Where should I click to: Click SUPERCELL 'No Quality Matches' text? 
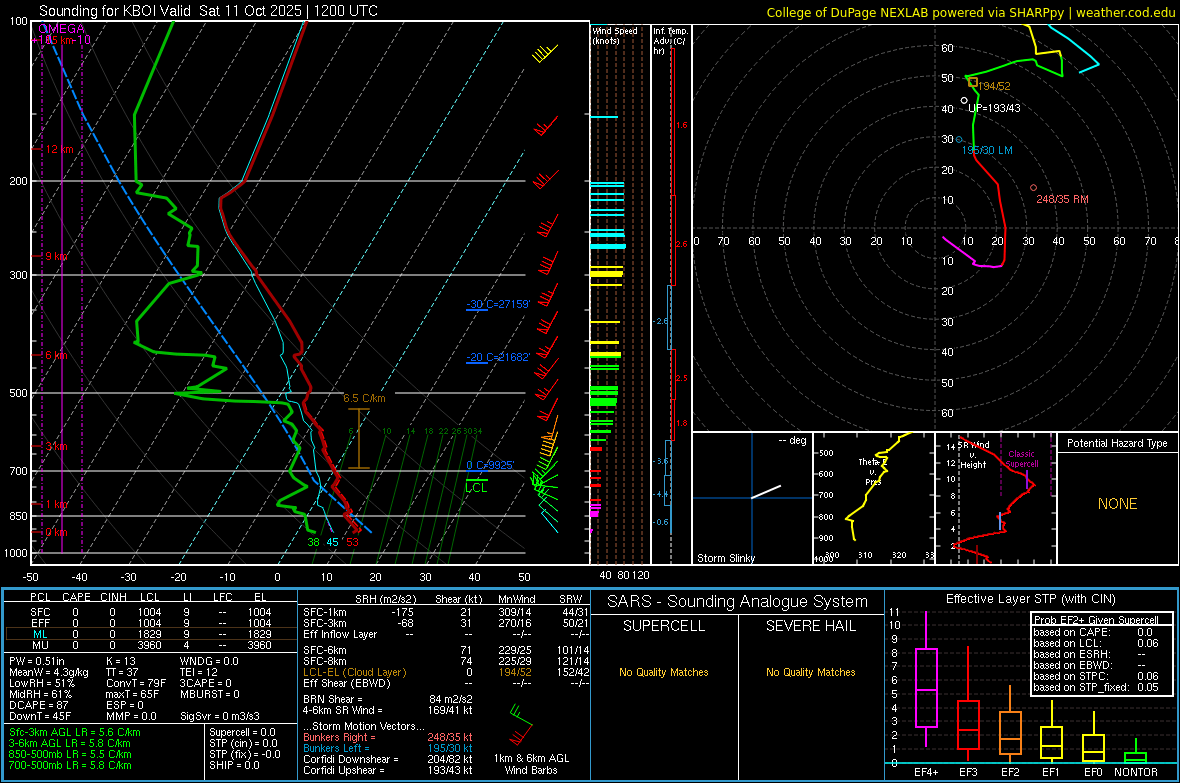[x=664, y=672]
